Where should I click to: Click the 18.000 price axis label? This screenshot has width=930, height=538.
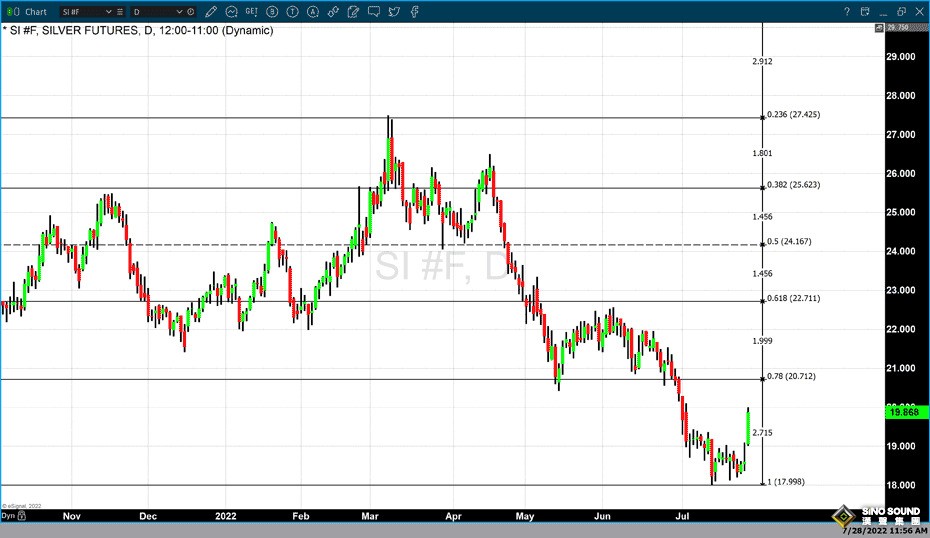[x=900, y=485]
